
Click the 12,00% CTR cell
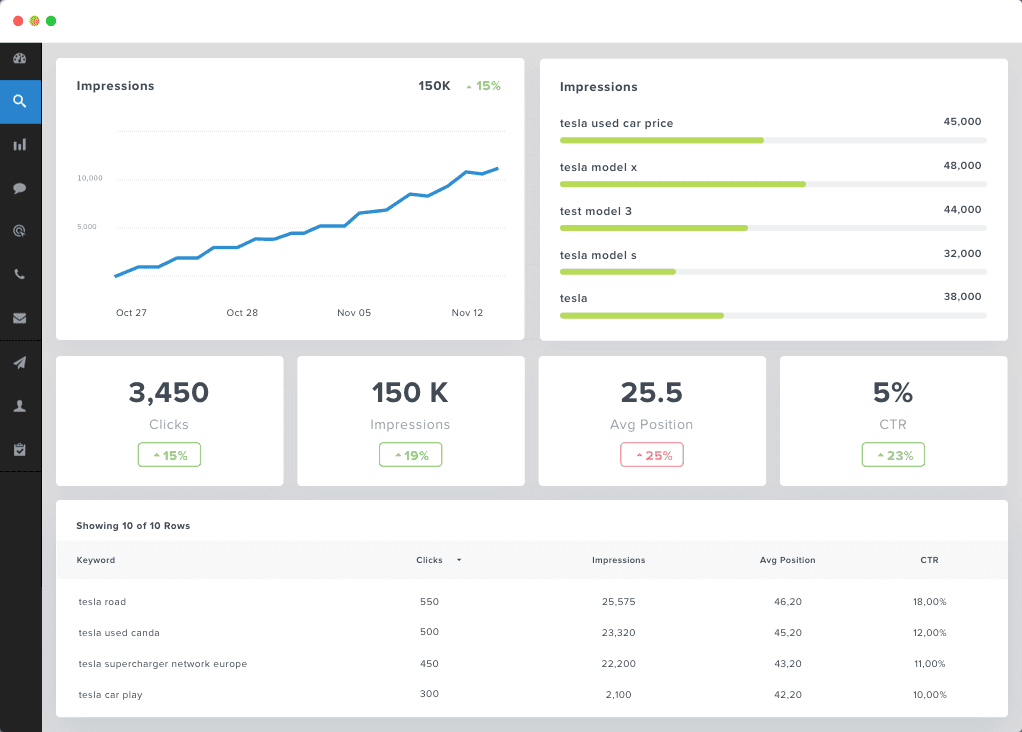tap(929, 632)
